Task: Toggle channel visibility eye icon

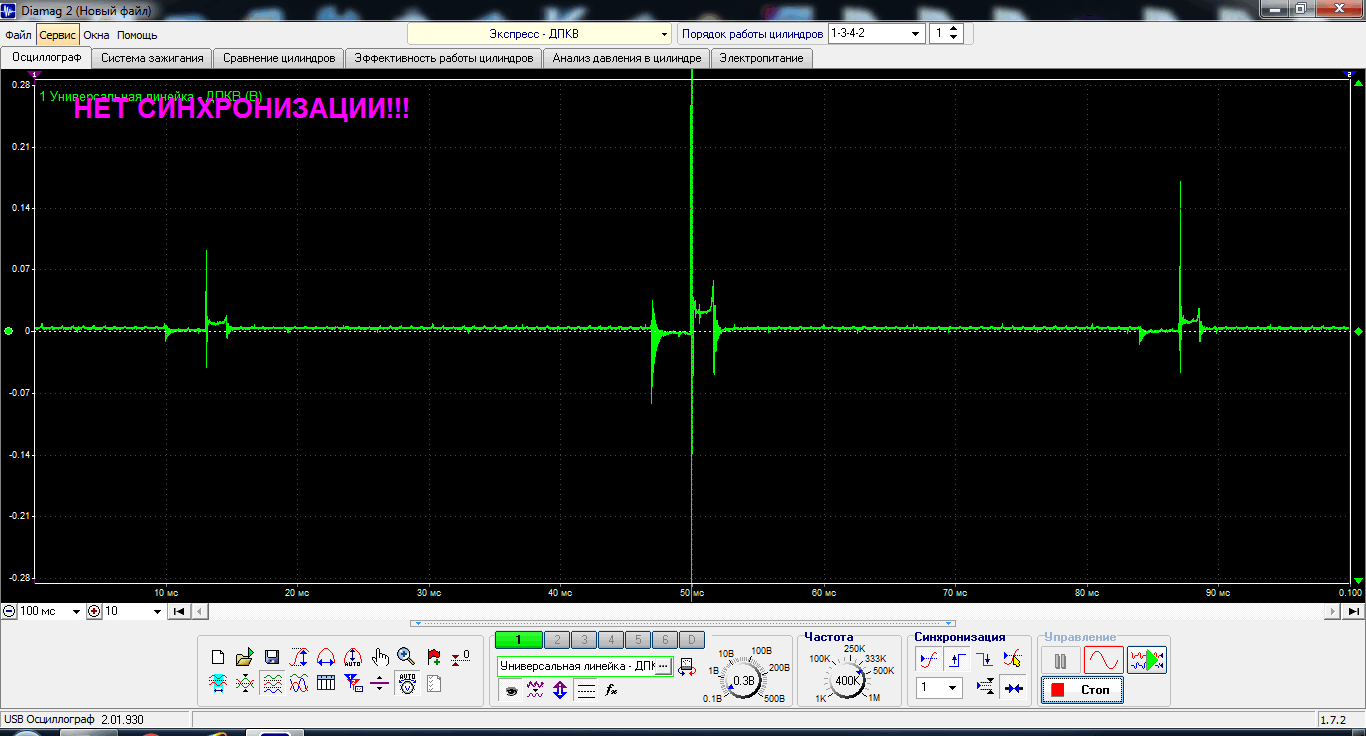Action: (511, 690)
